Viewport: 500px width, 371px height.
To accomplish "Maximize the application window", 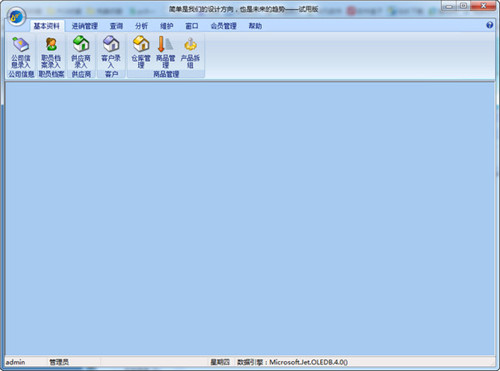I will 463,6.
